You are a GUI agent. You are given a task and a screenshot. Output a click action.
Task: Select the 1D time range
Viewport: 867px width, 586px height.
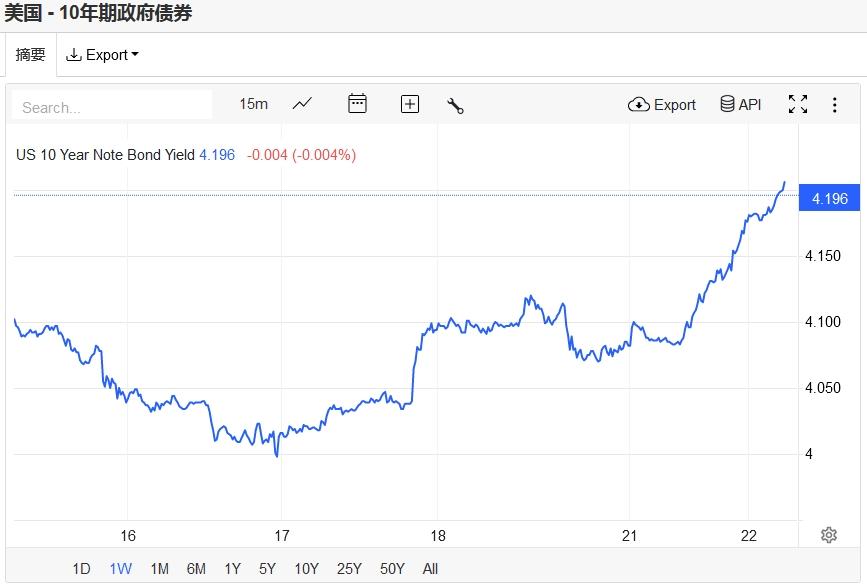pyautogui.click(x=81, y=569)
